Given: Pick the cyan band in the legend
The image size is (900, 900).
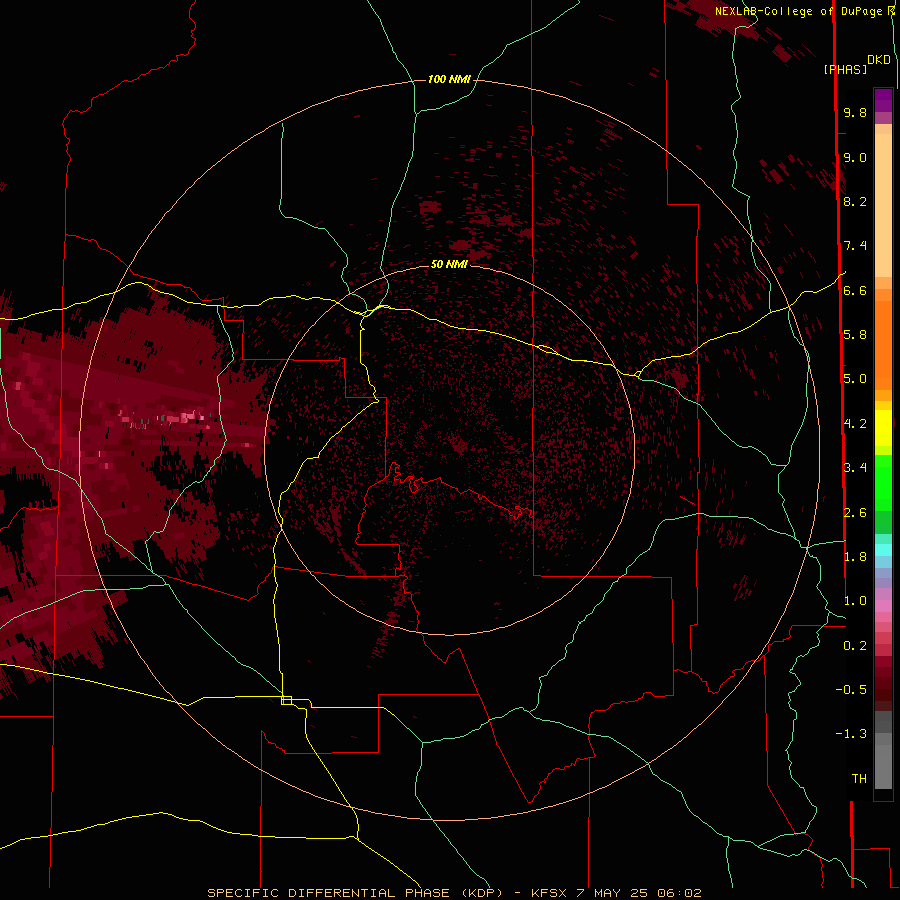Looking at the screenshot, I should coord(883,549).
